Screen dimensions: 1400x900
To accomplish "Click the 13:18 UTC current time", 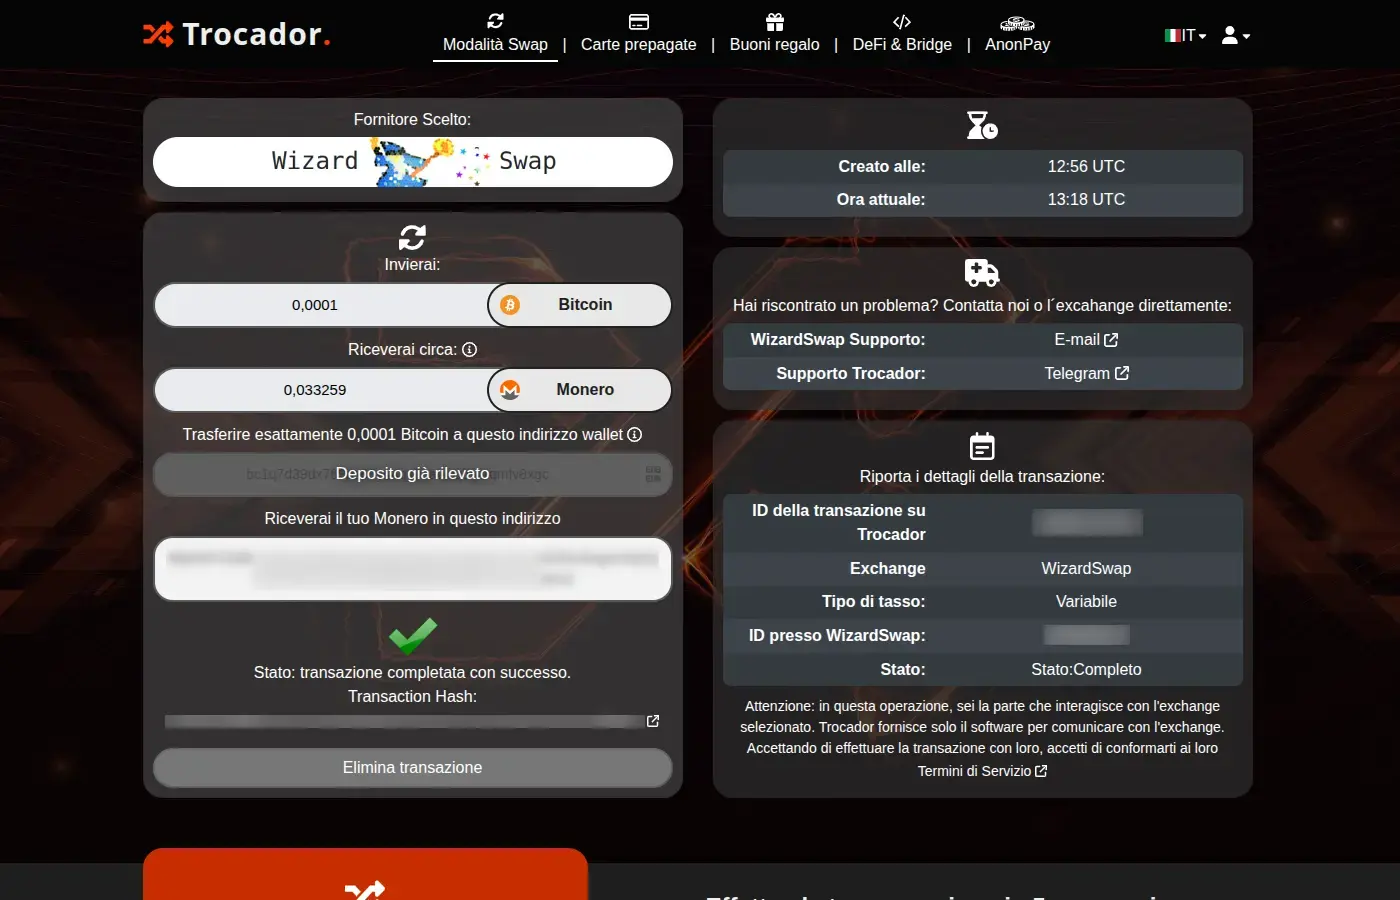I will coord(1086,199).
